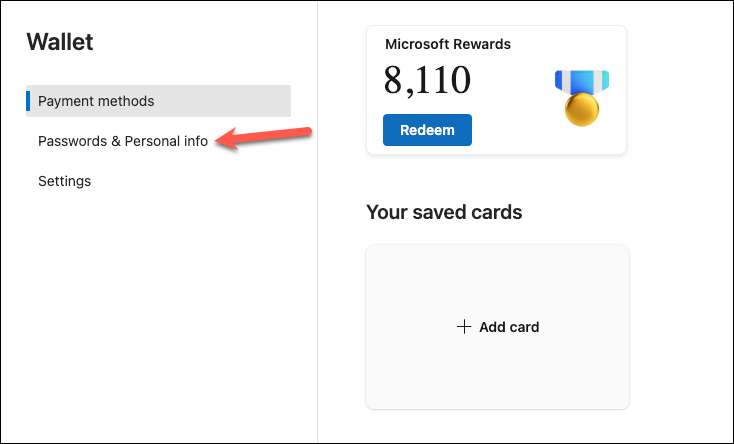Click the Microsoft Rewards medal icon
This screenshot has height=444, width=734.
coord(581,97)
